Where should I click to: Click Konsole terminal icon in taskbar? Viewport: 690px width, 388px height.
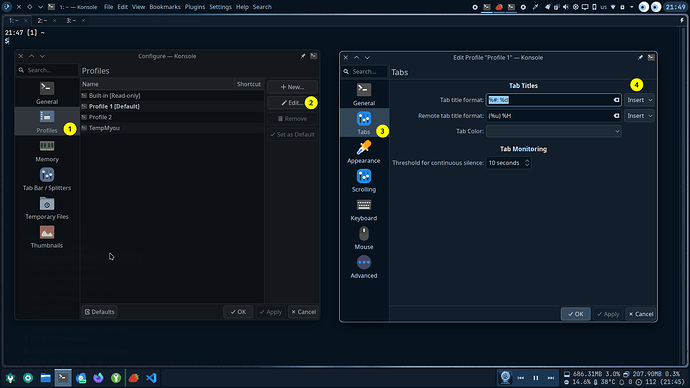pos(63,378)
